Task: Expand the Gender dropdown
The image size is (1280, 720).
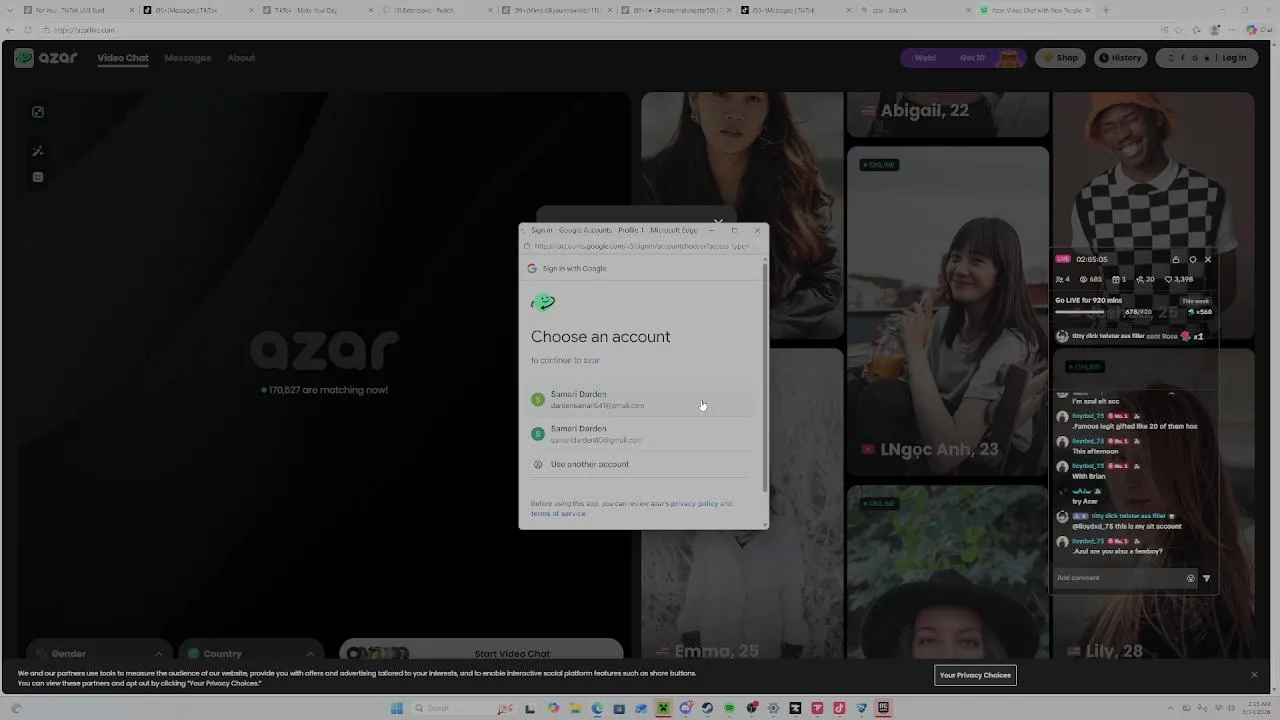Action: click(99, 653)
